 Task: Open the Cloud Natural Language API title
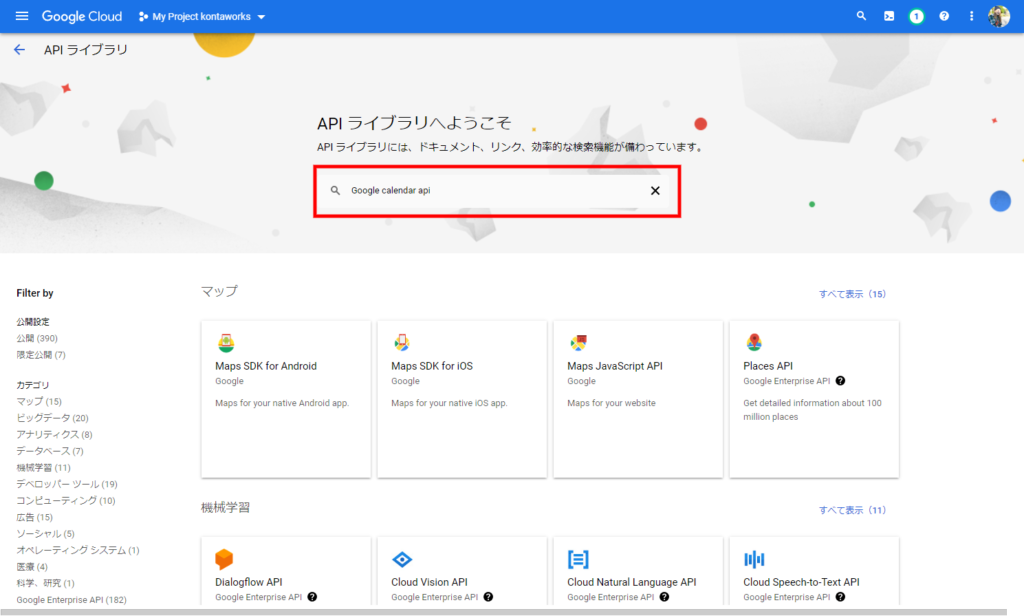[x=632, y=582]
